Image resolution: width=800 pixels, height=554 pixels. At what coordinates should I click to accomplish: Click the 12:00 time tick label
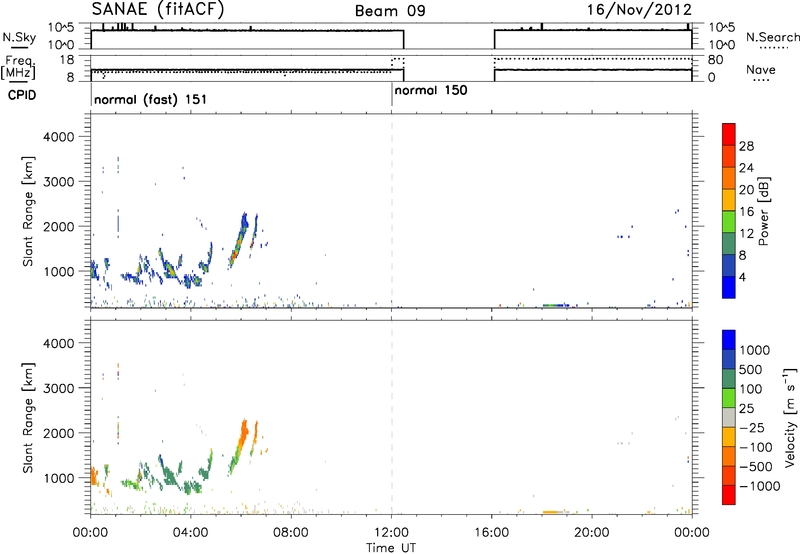coord(391,533)
